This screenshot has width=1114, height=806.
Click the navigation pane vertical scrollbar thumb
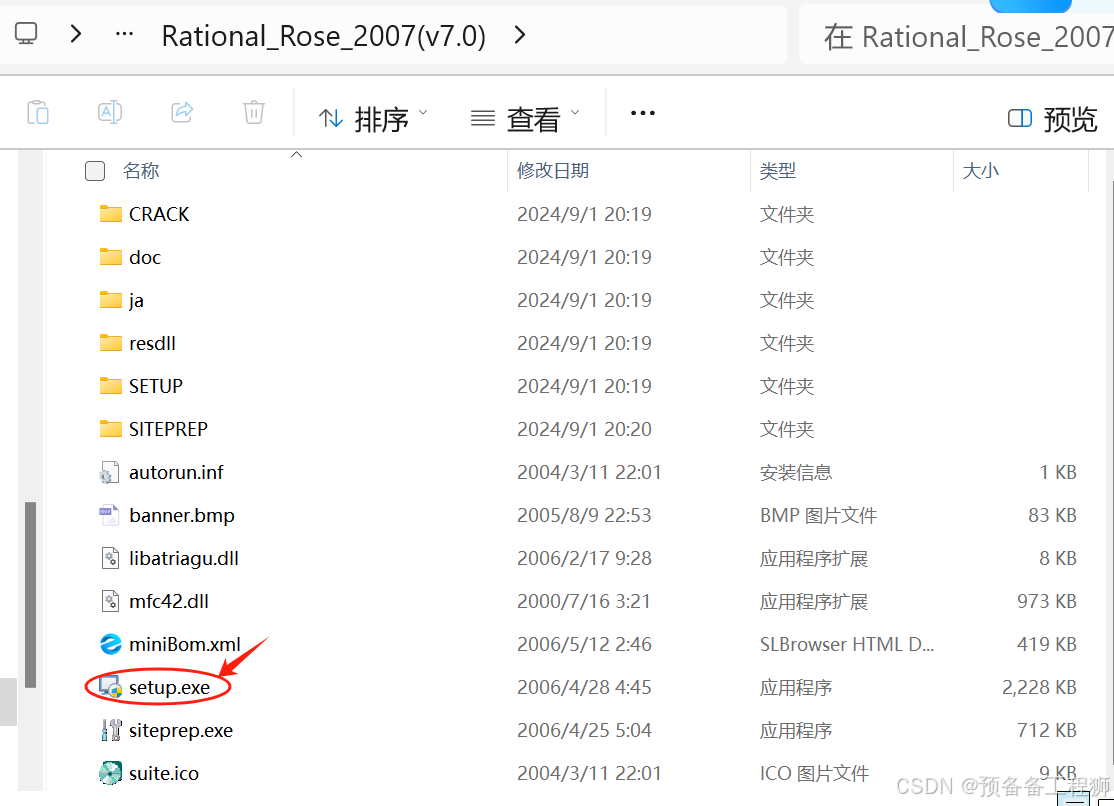(30, 595)
